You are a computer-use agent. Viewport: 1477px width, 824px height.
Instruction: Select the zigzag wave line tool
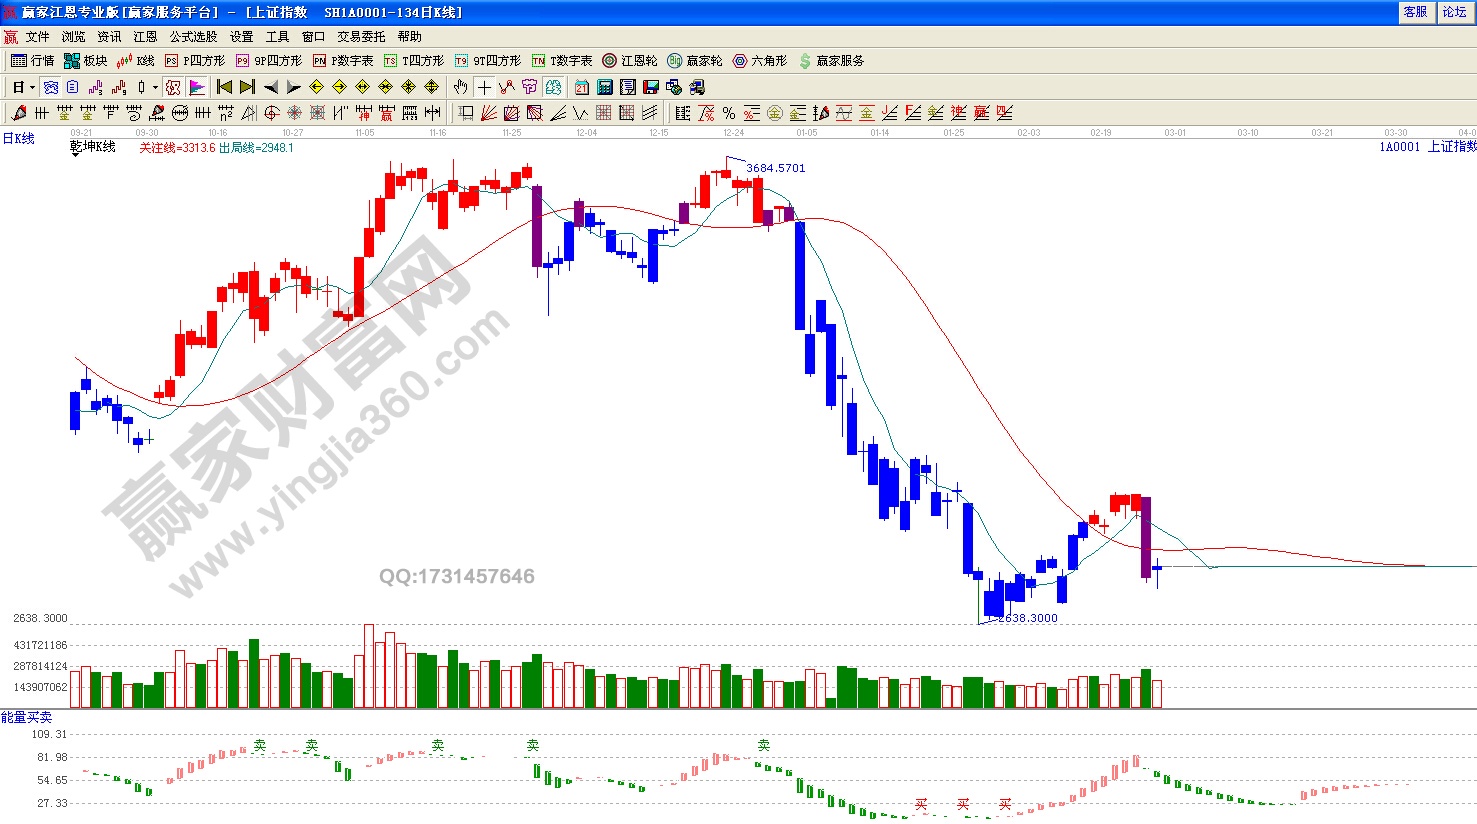coord(581,113)
